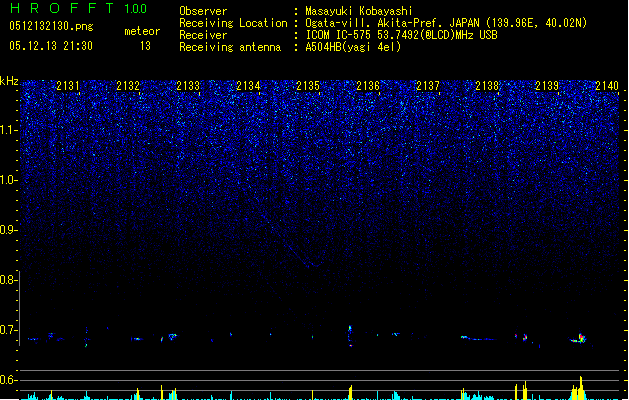Click the 'Receiving Location' label

click(233, 23)
